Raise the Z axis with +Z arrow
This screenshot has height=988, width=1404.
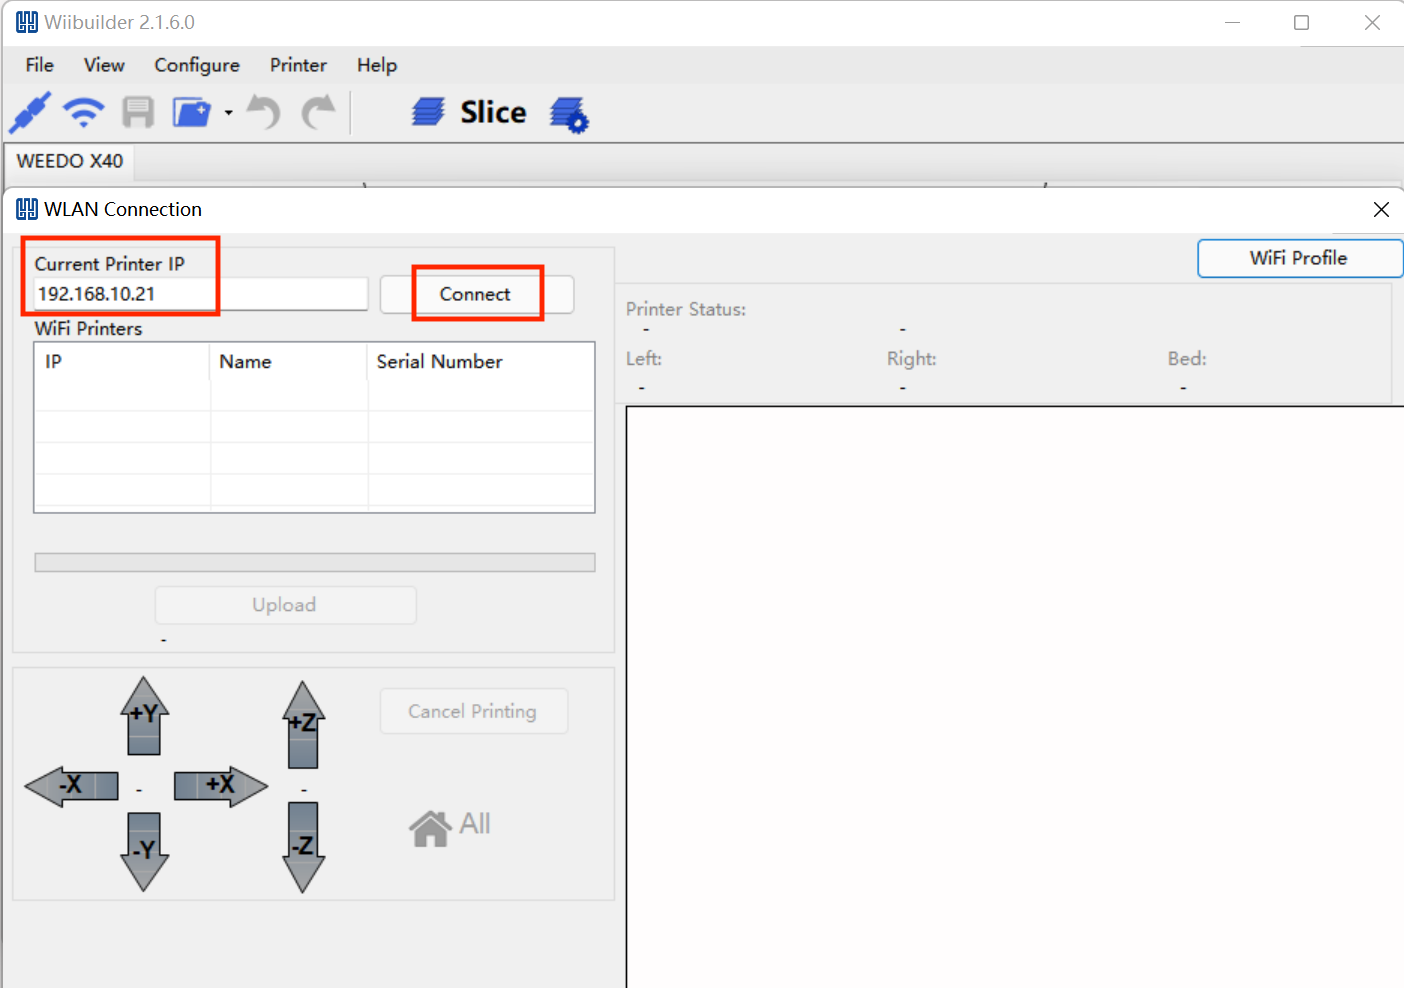303,724
